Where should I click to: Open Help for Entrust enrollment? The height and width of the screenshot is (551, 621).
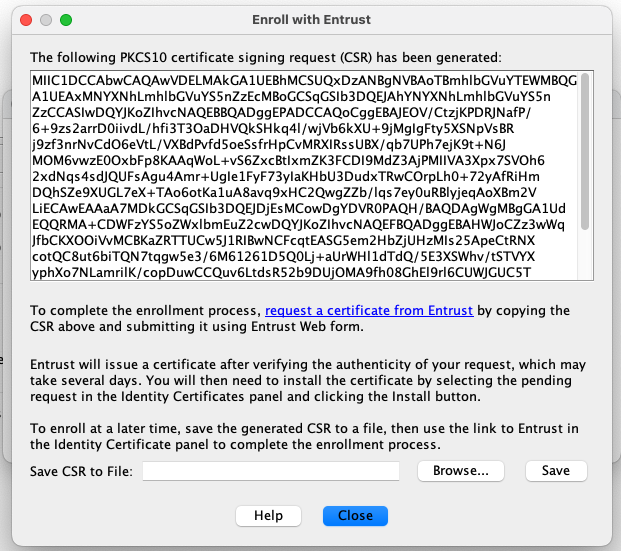point(269,516)
